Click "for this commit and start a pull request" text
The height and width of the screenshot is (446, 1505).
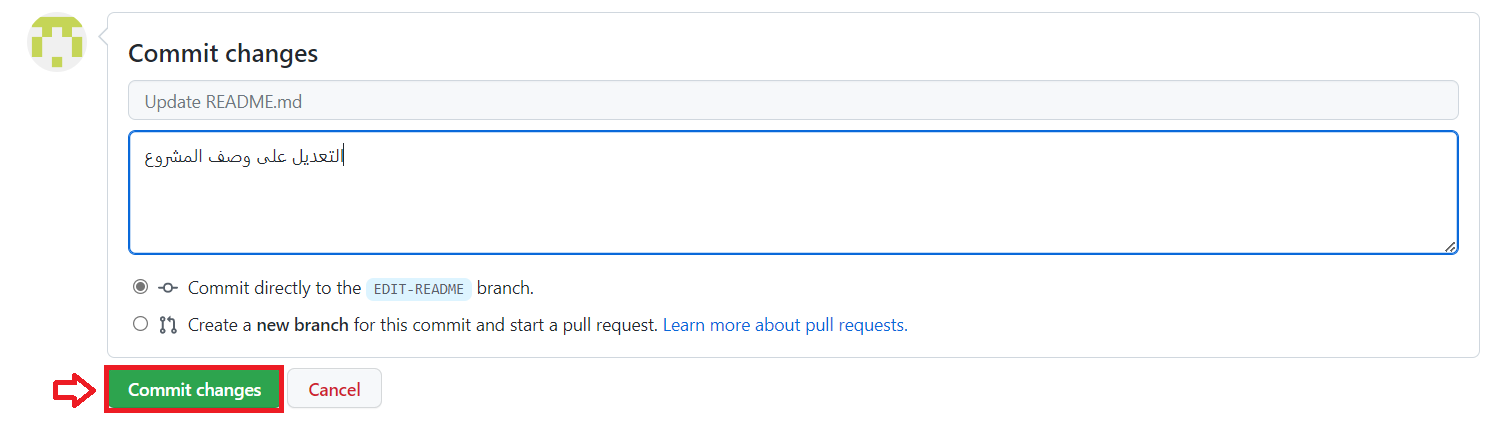click(505, 325)
